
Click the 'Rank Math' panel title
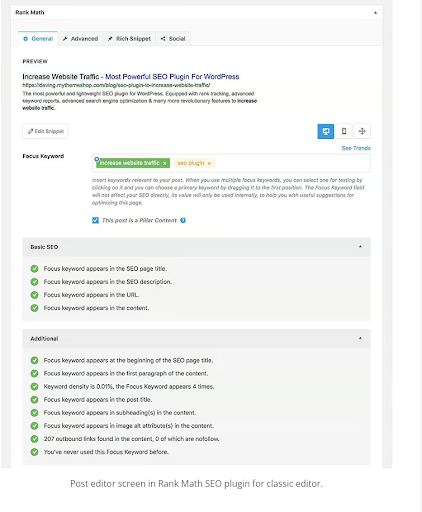[30, 12]
